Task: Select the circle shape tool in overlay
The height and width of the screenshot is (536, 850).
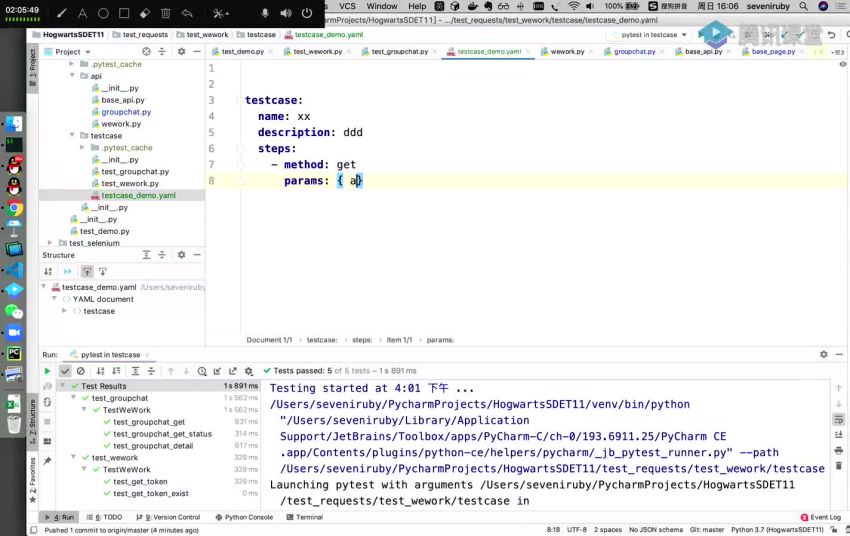Action: tap(104, 13)
